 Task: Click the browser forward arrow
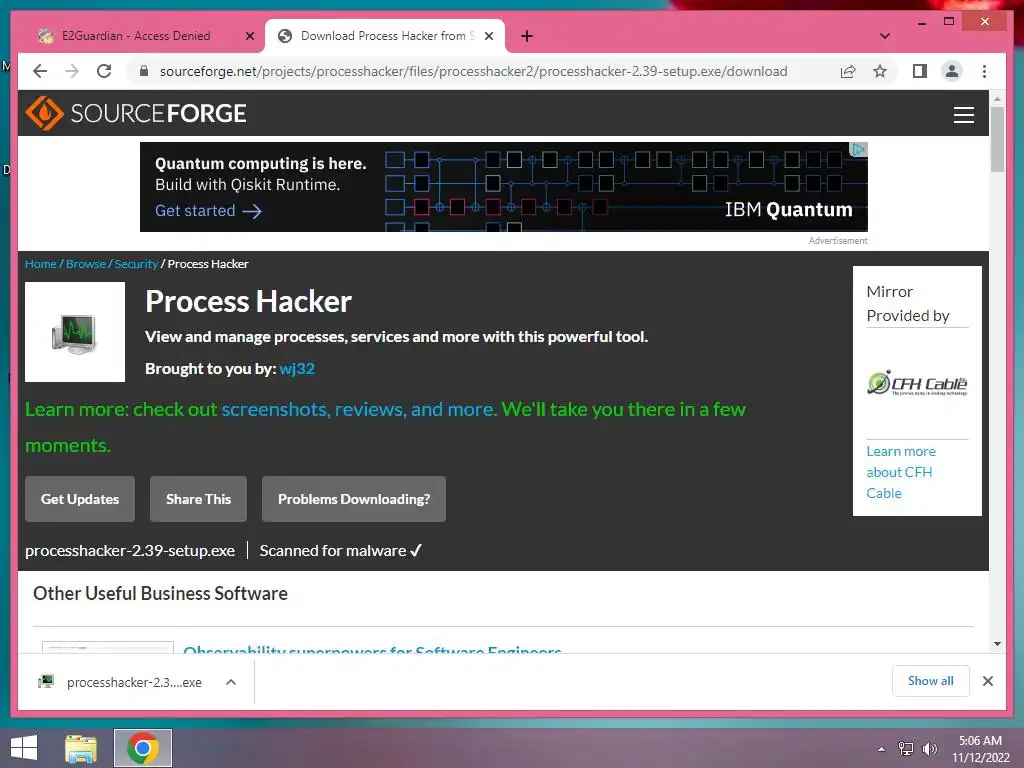pyautogui.click(x=72, y=71)
